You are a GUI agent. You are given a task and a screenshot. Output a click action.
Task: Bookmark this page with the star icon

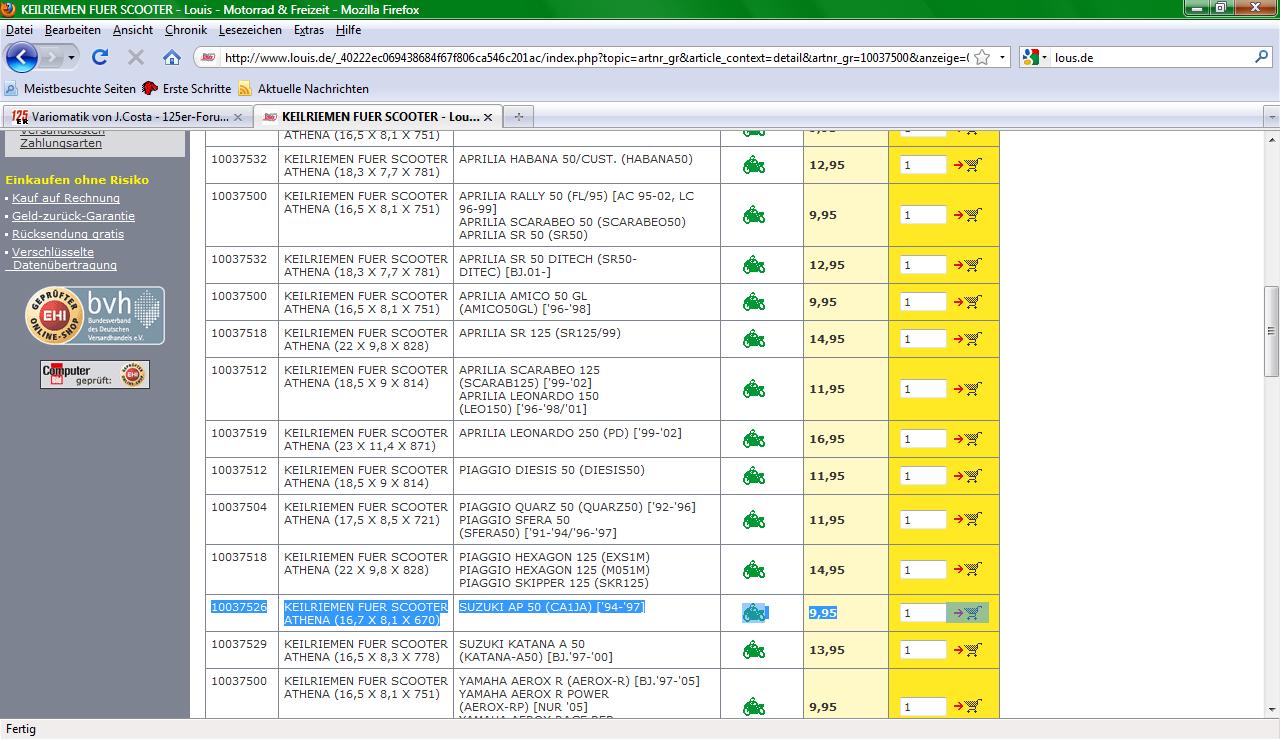tap(982, 57)
